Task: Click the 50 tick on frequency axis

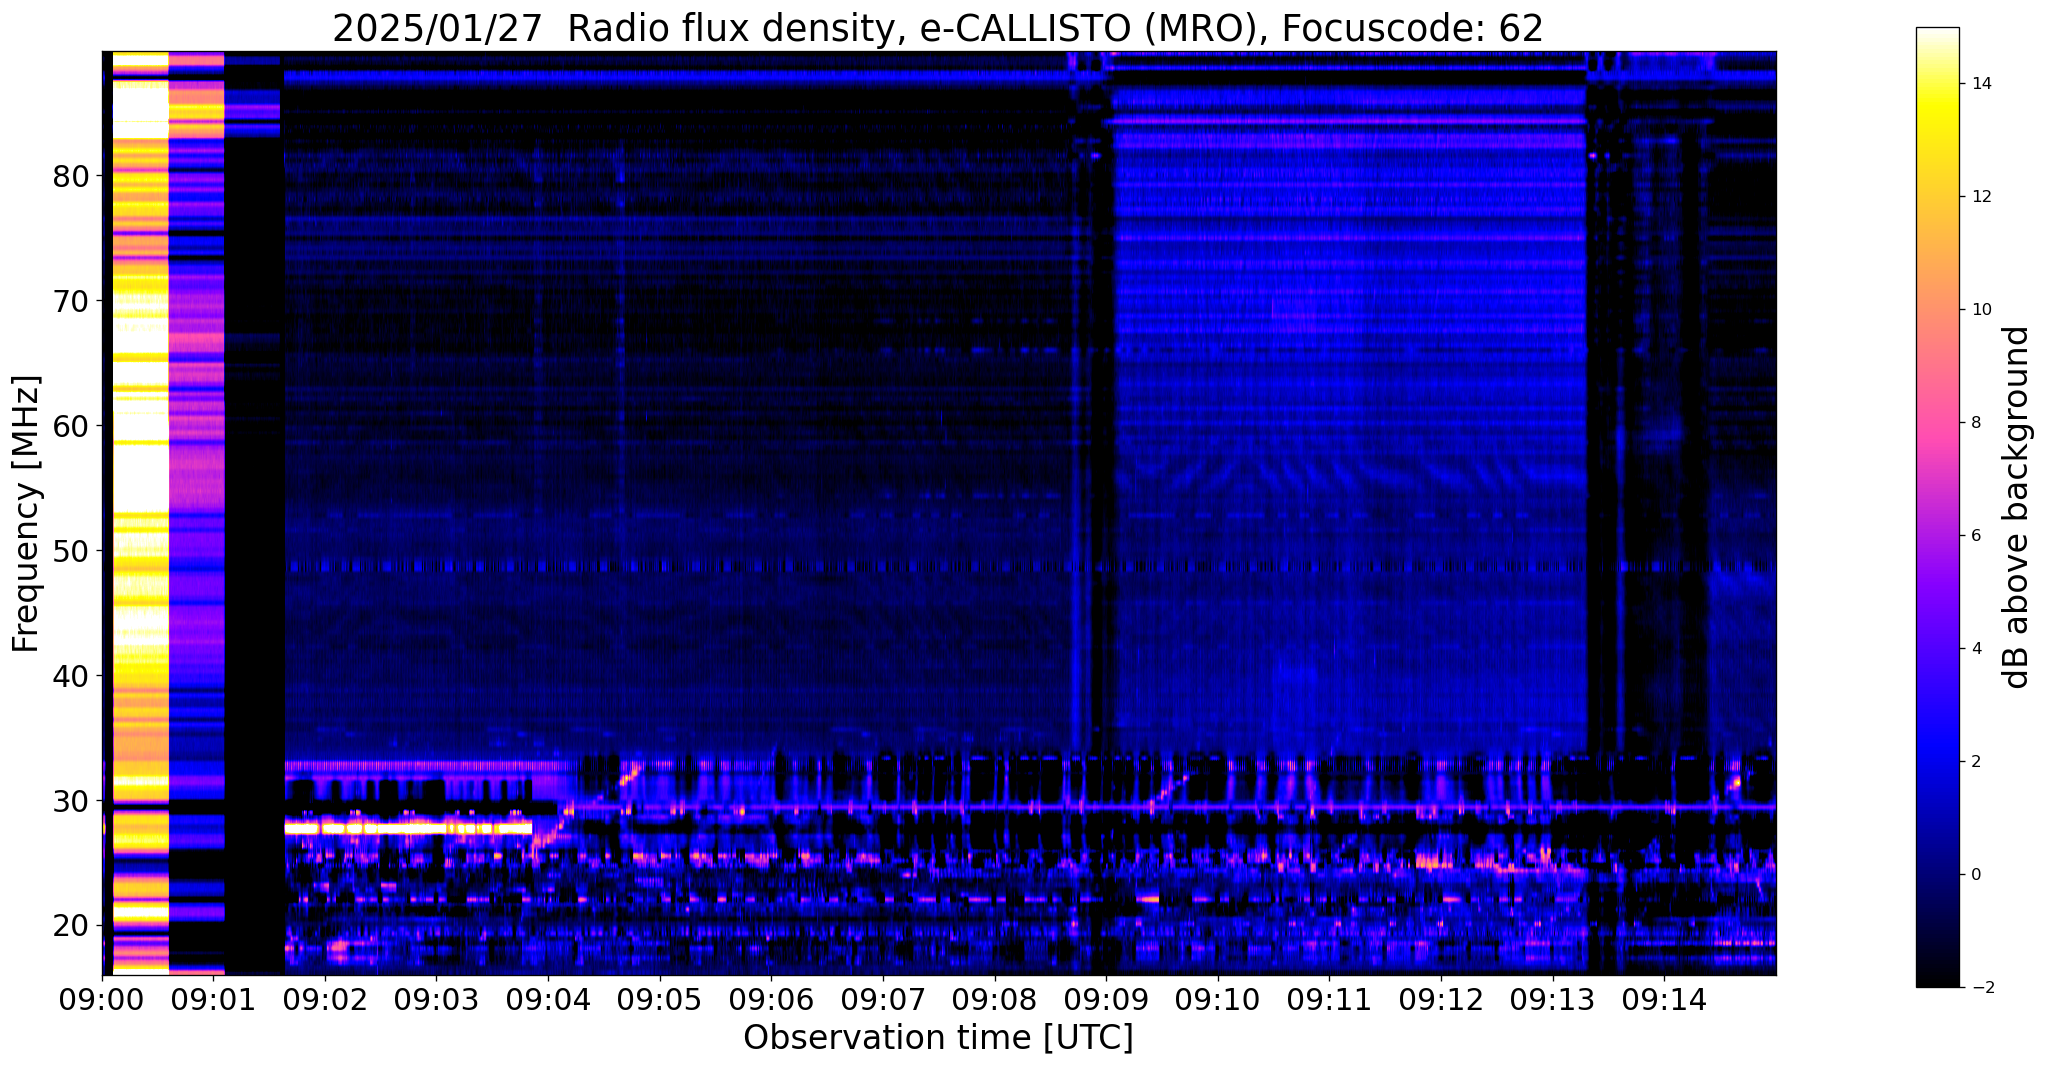Action: click(x=72, y=551)
